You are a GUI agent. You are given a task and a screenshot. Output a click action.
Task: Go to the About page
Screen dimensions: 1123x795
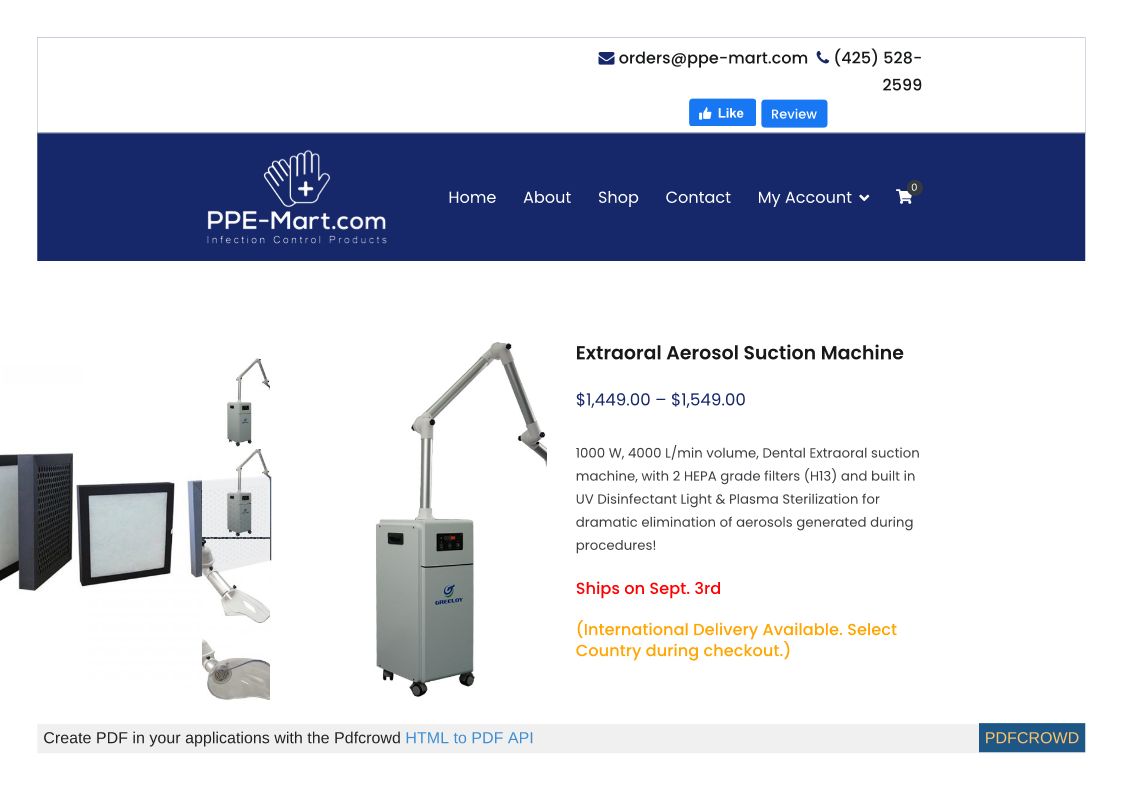(546, 198)
